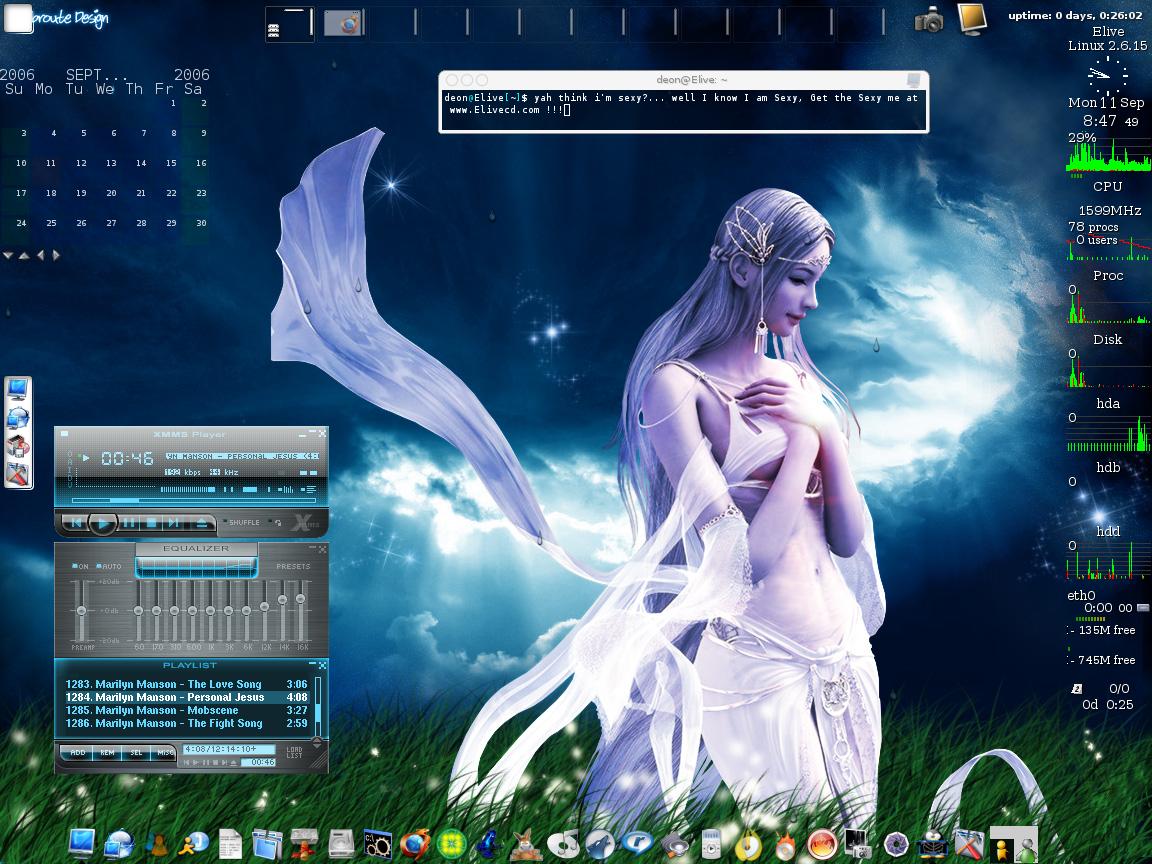Open the C:\ gears Wine config dock icon
This screenshot has height=864, width=1152.
pos(378,844)
